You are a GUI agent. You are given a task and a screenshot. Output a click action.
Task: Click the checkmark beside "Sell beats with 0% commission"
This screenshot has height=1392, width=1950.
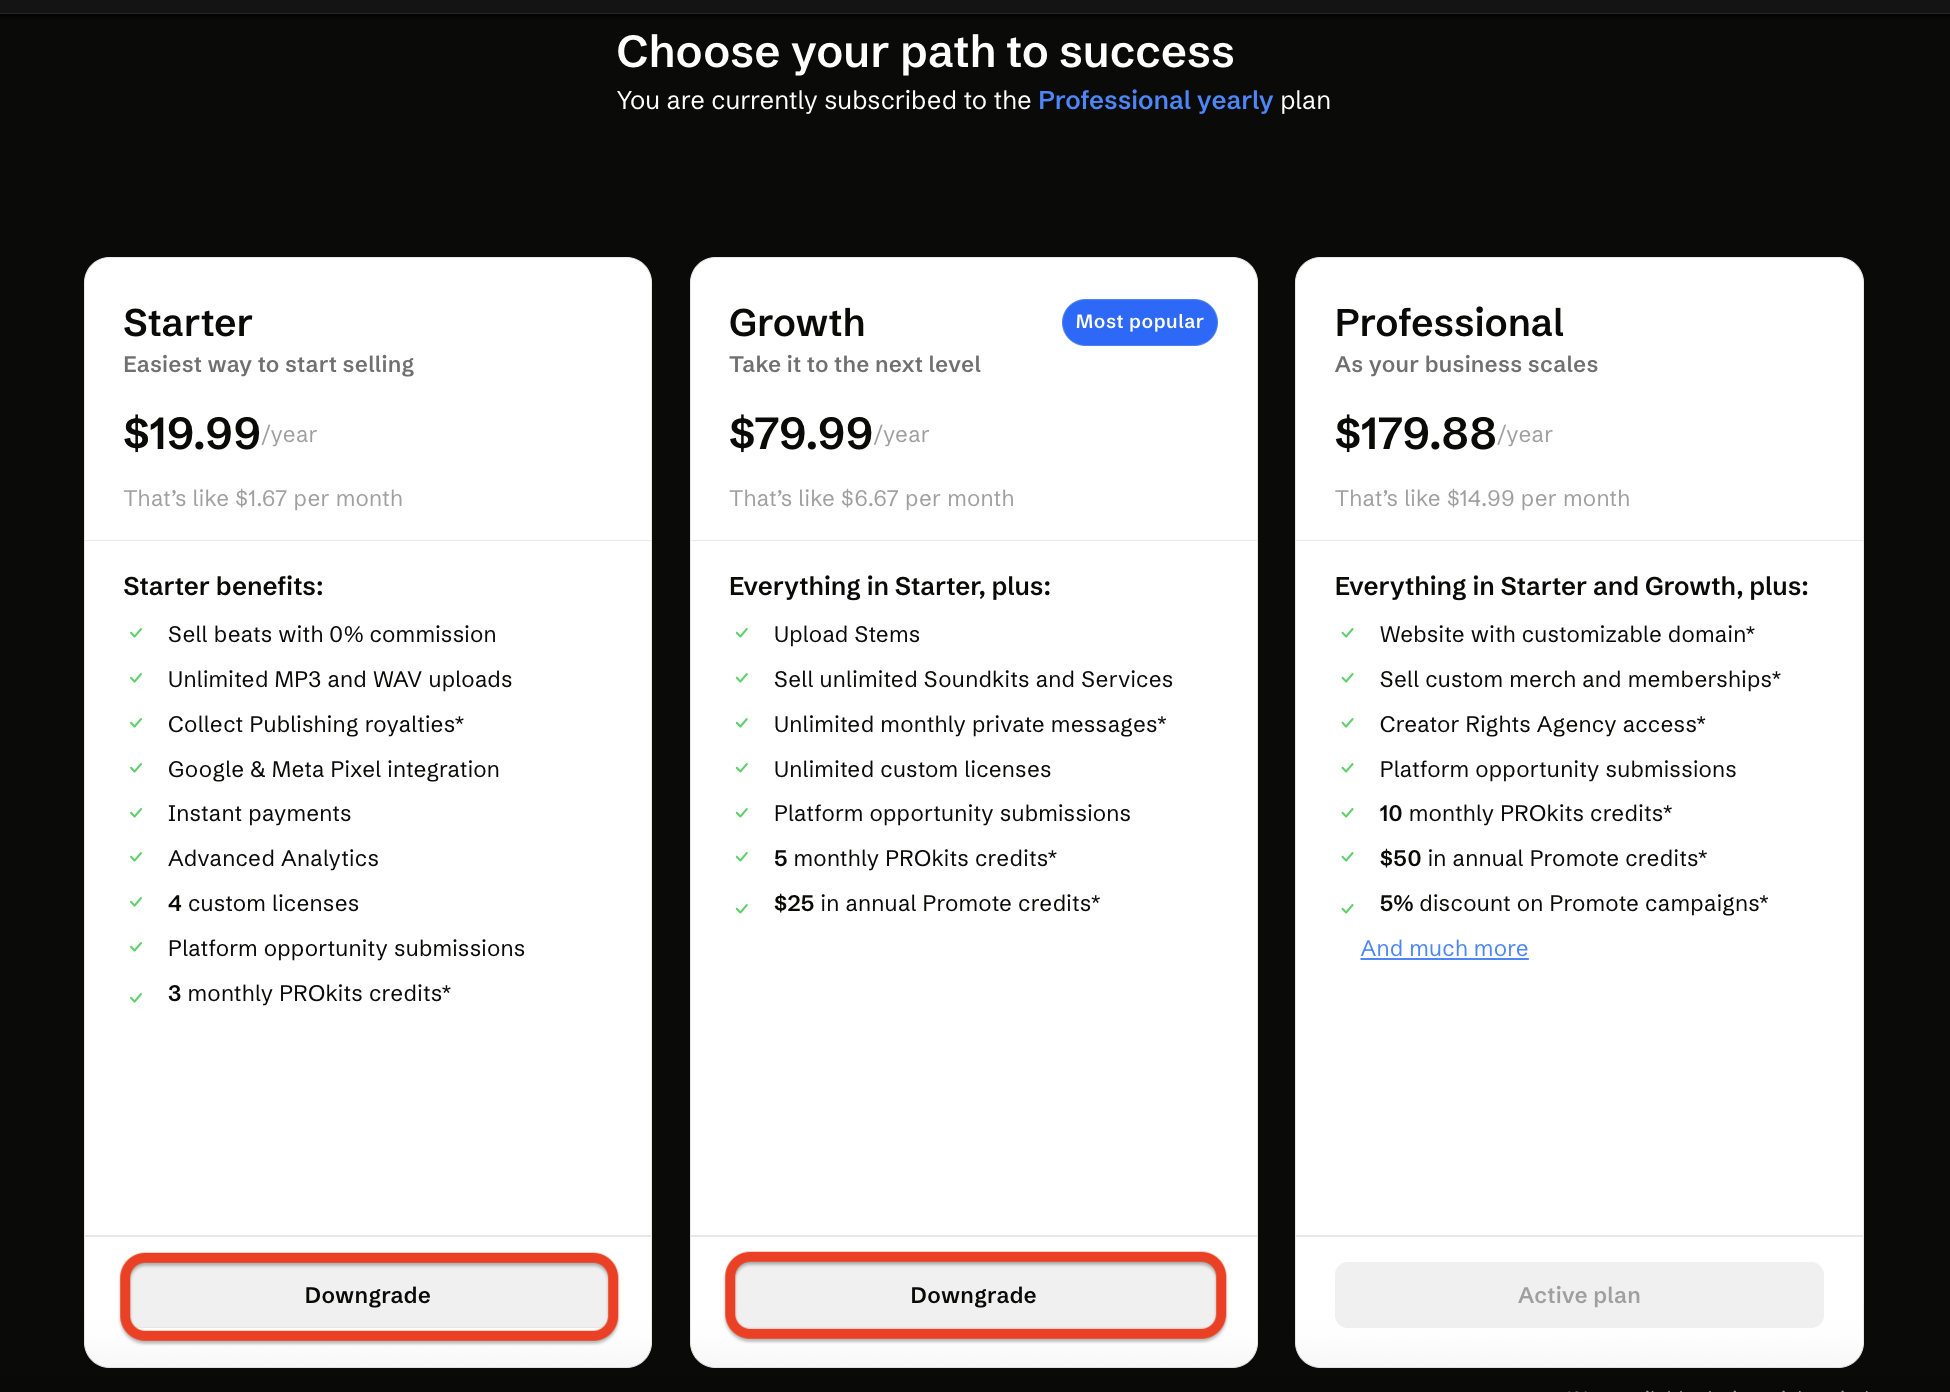(x=136, y=633)
